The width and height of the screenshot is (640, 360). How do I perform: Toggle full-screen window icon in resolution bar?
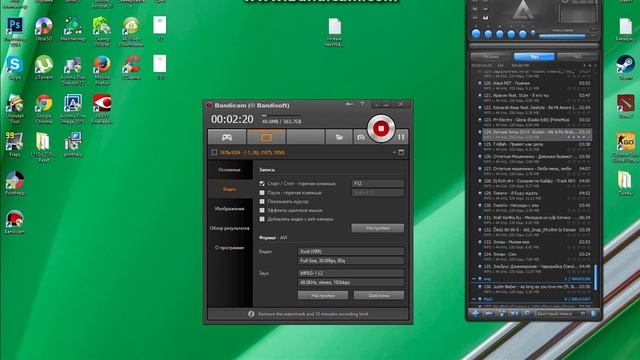coord(401,152)
